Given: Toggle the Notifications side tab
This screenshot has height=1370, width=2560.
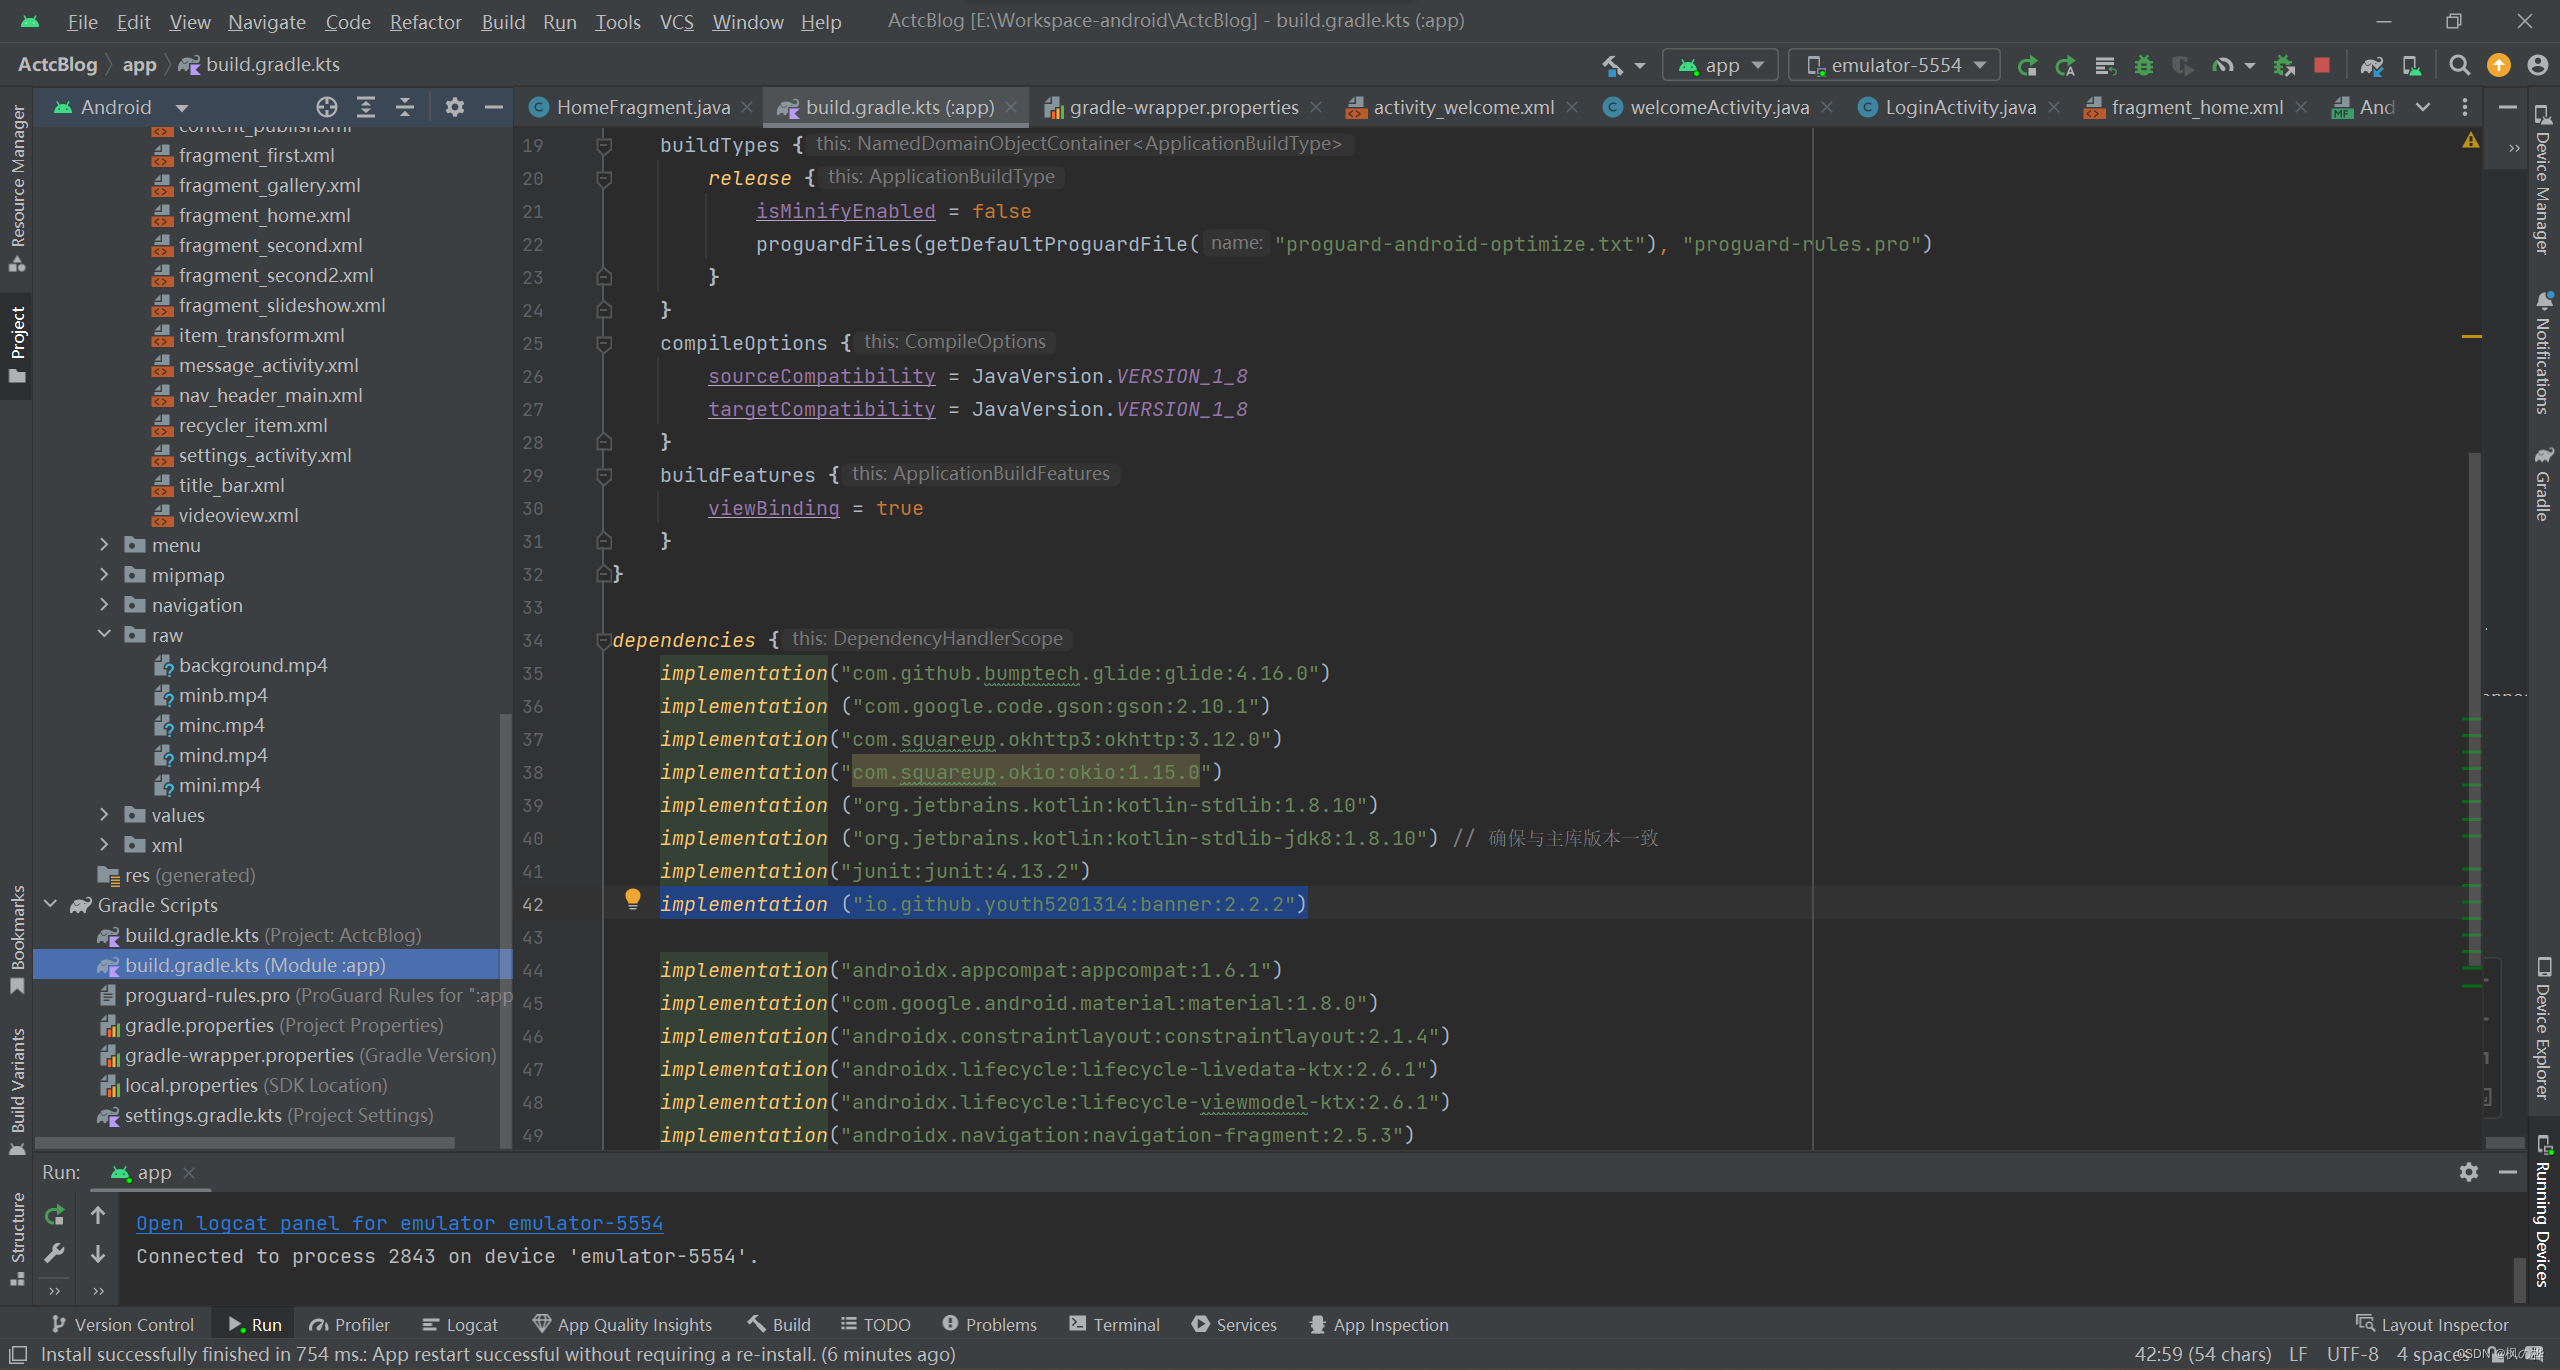Looking at the screenshot, I should [2543, 353].
